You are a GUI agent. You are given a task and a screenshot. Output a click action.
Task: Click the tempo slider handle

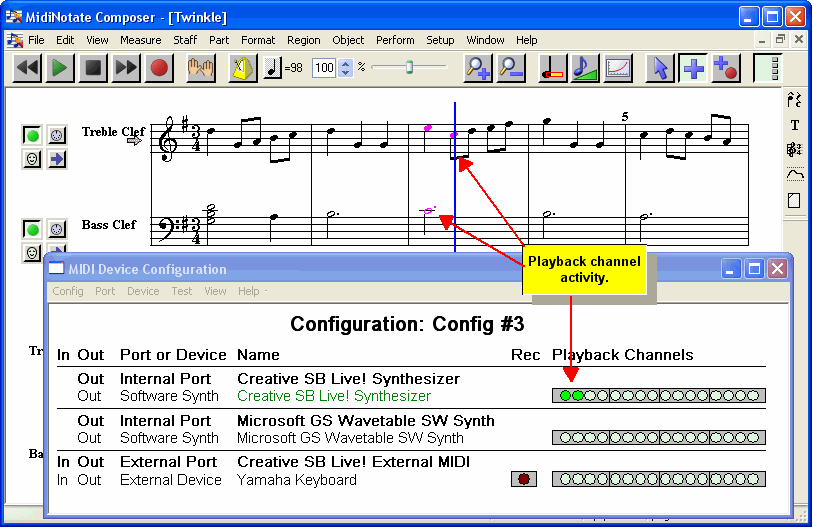tap(408, 67)
